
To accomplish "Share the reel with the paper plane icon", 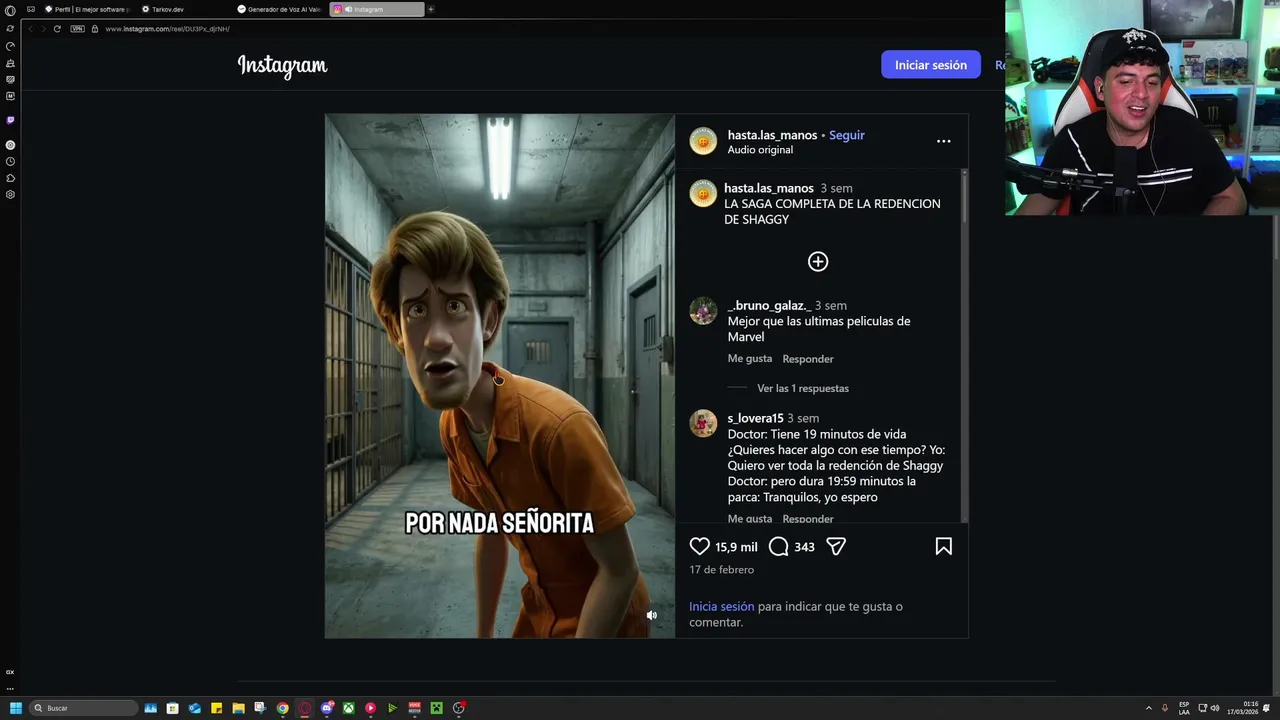I will [x=836, y=547].
